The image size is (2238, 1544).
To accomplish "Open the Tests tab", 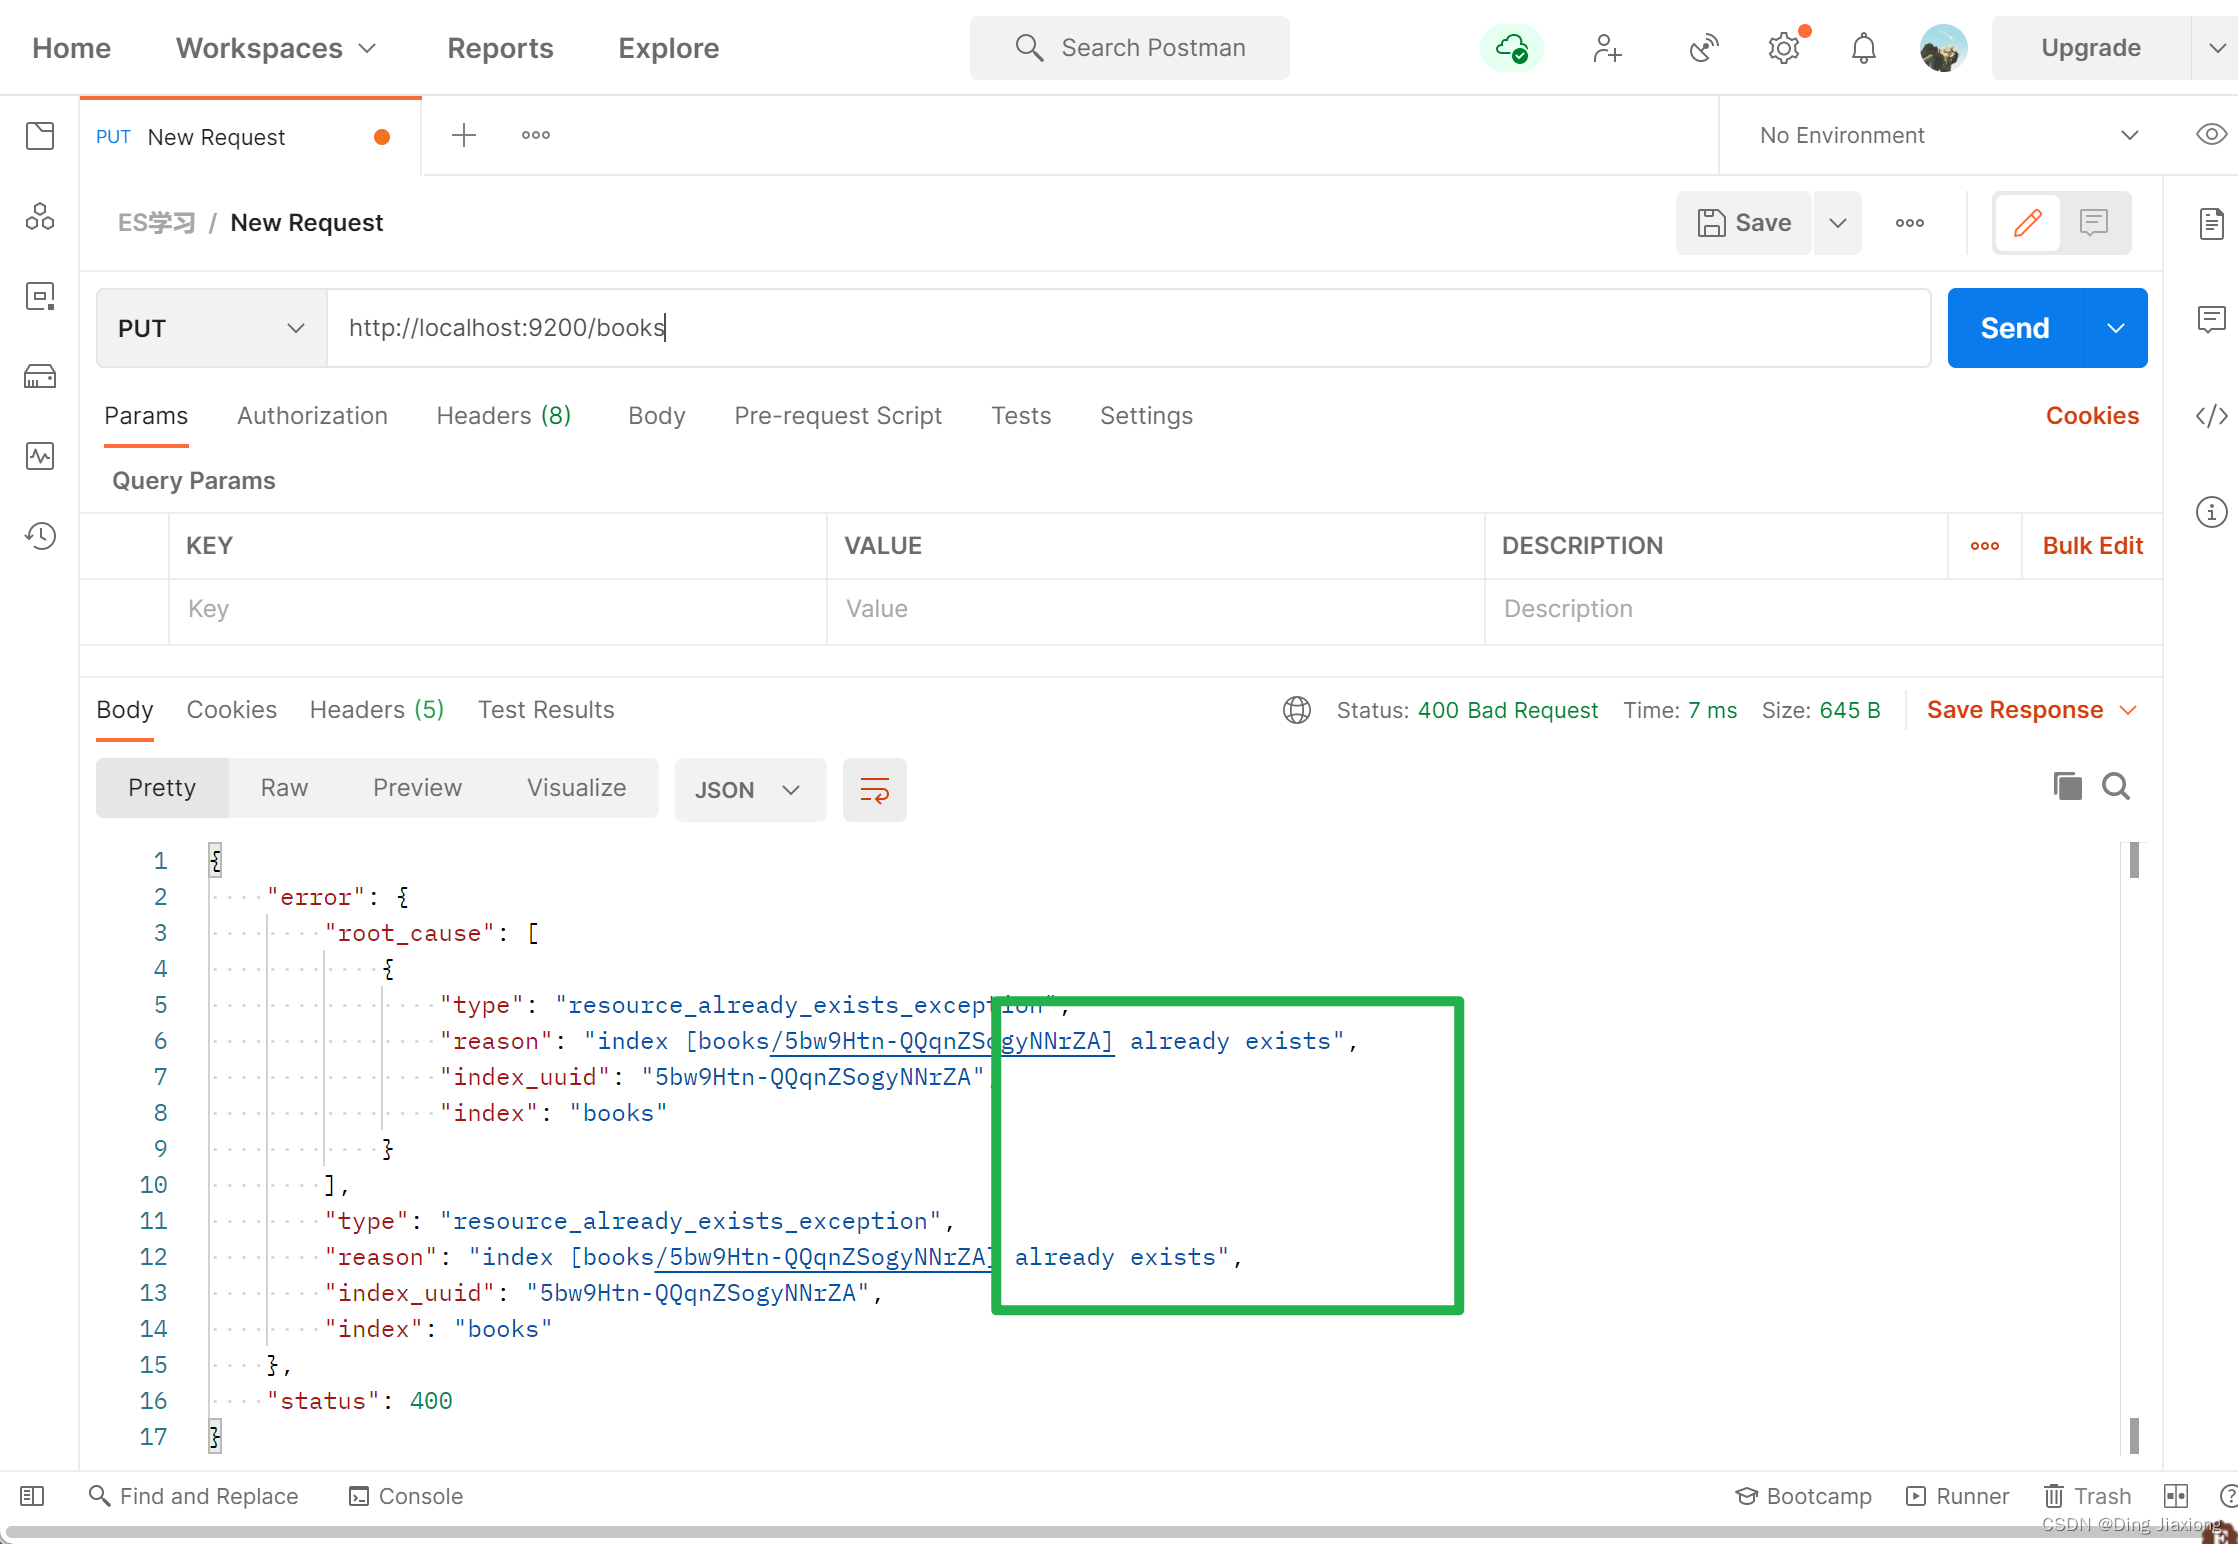I will click(1021, 416).
